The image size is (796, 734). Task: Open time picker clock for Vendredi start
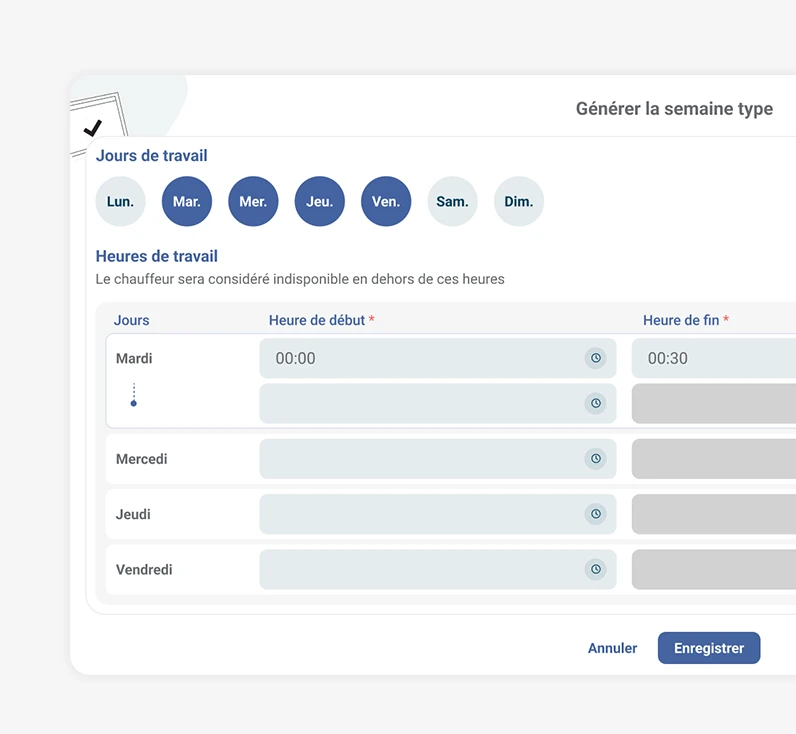pos(595,569)
